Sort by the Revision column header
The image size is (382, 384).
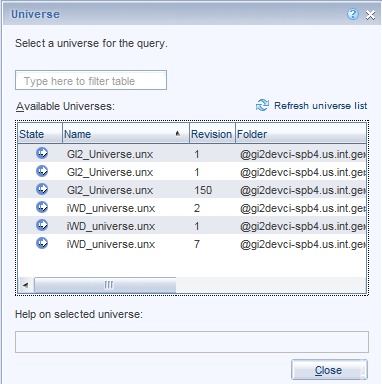point(212,134)
